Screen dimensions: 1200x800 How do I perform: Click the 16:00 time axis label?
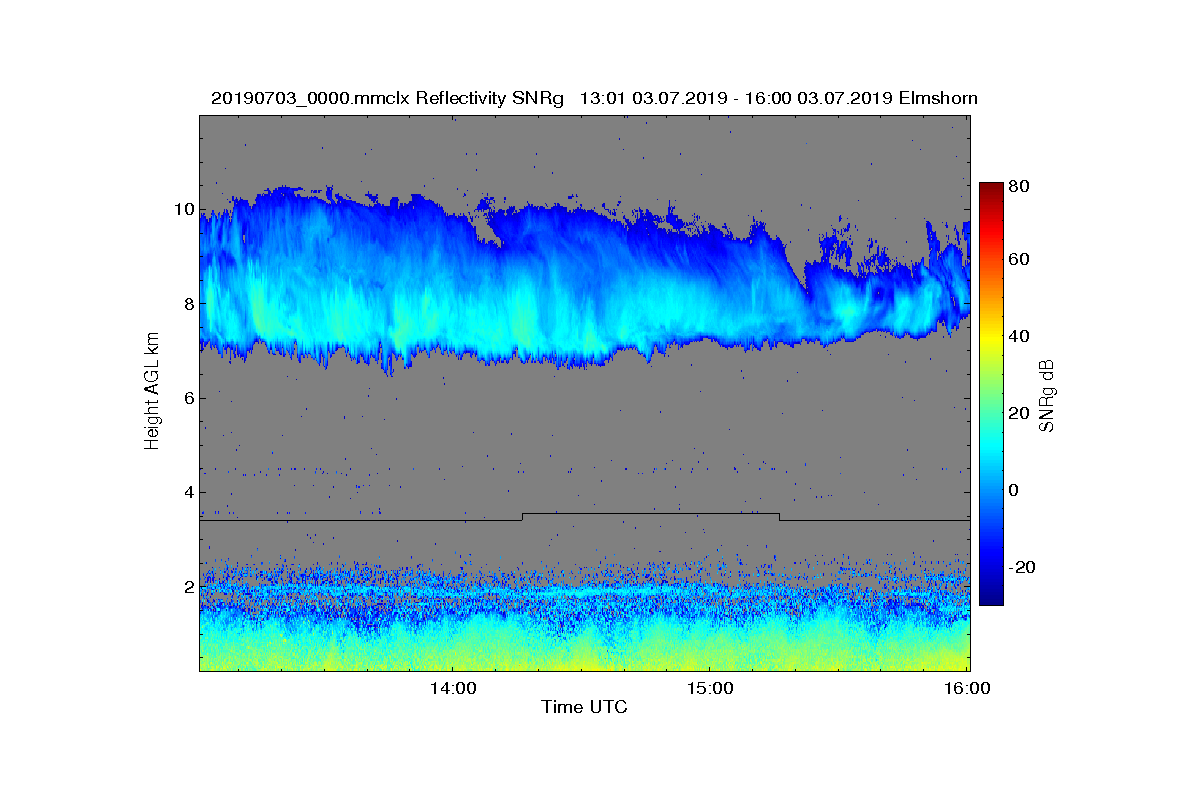[967, 688]
